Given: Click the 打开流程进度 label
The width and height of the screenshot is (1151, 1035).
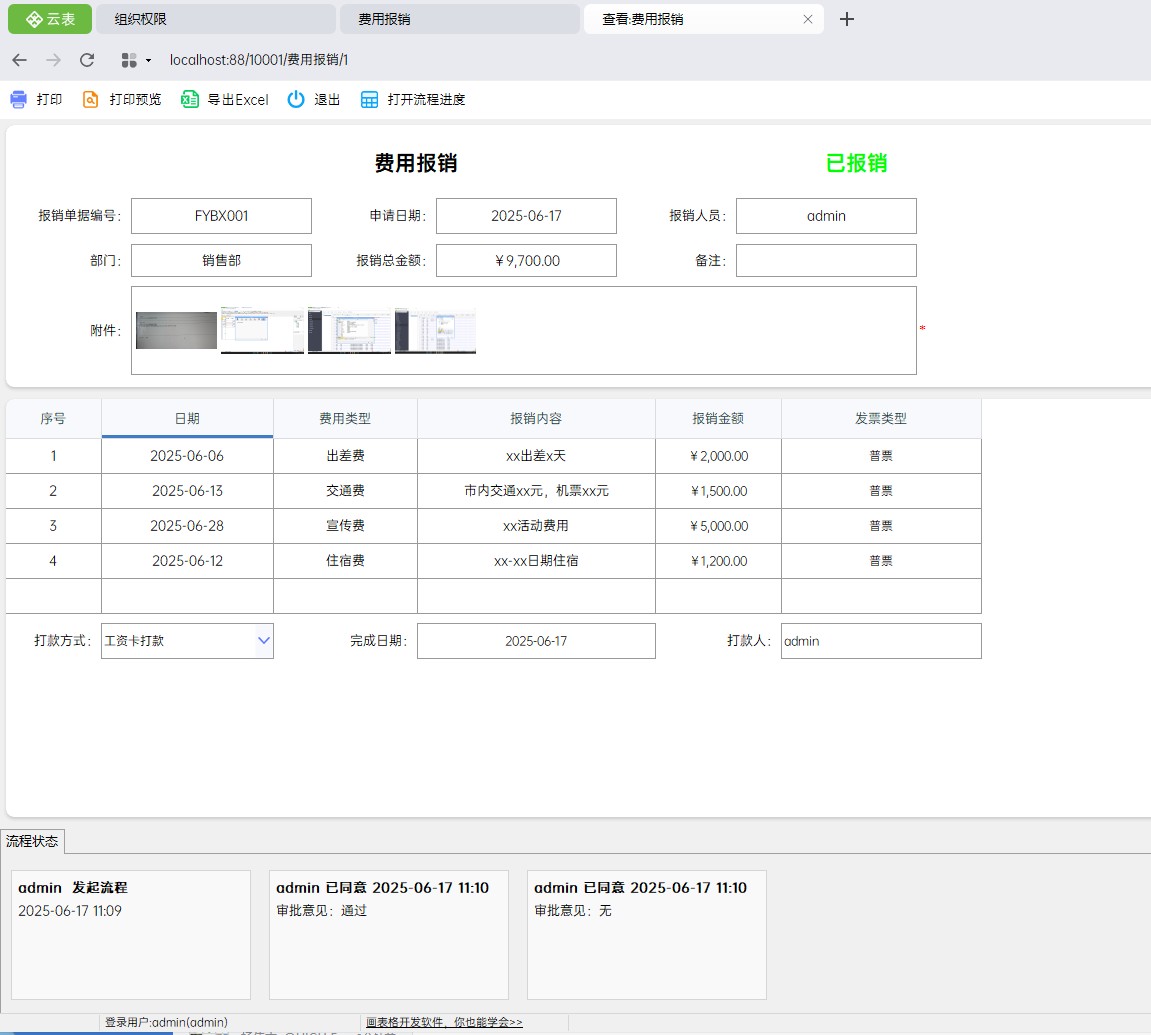Looking at the screenshot, I should pos(426,100).
